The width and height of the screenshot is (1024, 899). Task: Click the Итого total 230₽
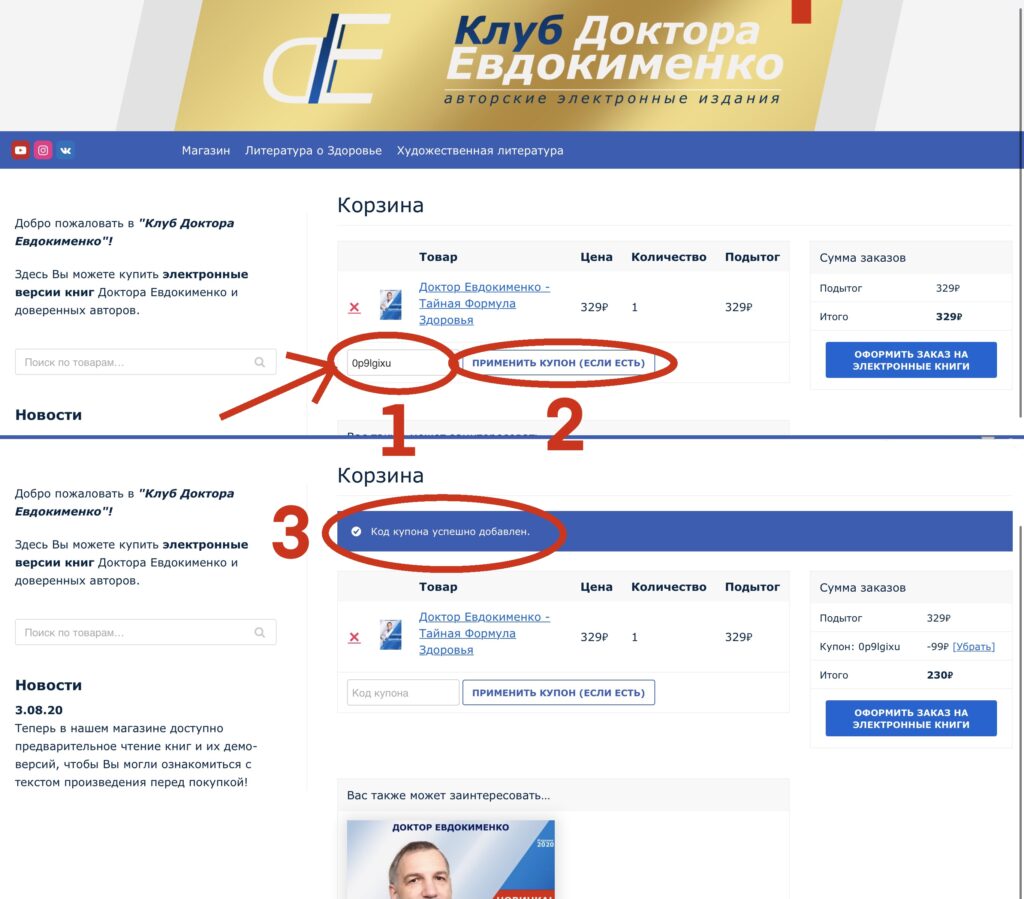(940, 675)
